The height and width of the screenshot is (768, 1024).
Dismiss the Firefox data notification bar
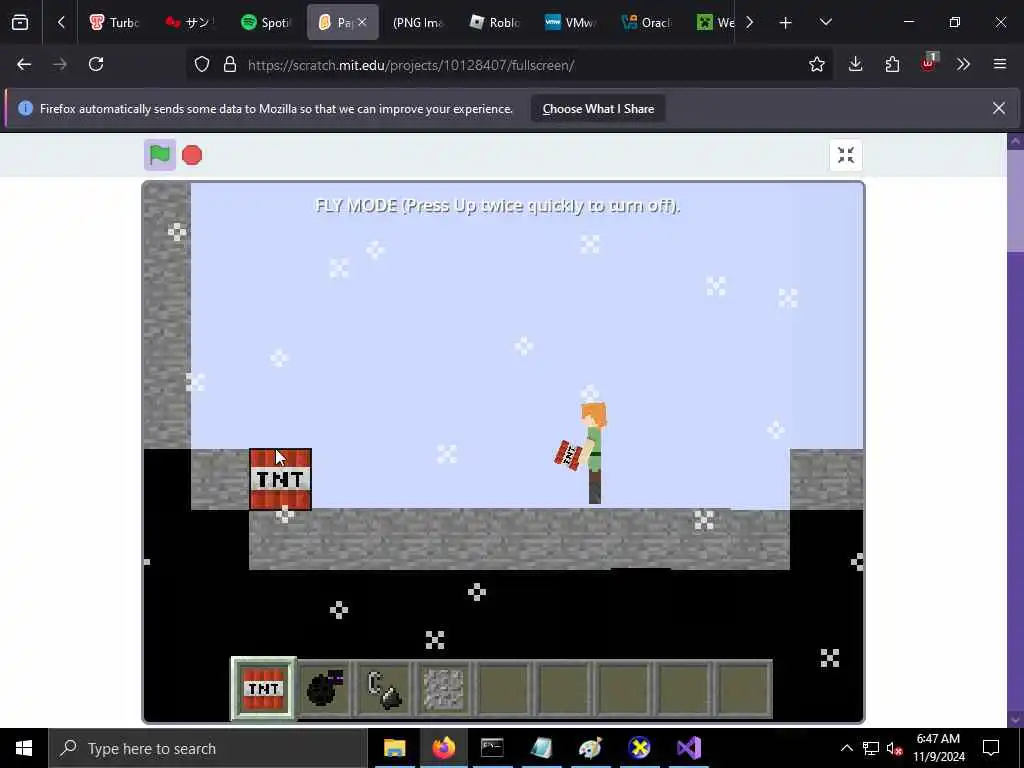coord(999,108)
